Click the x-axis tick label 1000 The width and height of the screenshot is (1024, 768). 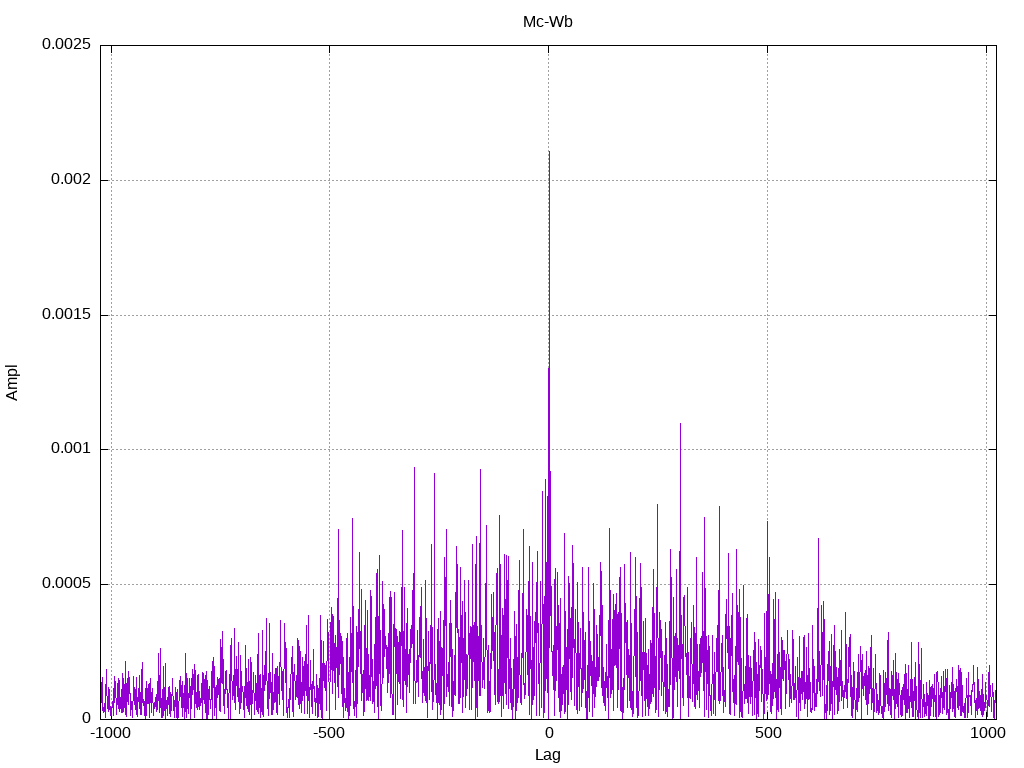(987, 733)
